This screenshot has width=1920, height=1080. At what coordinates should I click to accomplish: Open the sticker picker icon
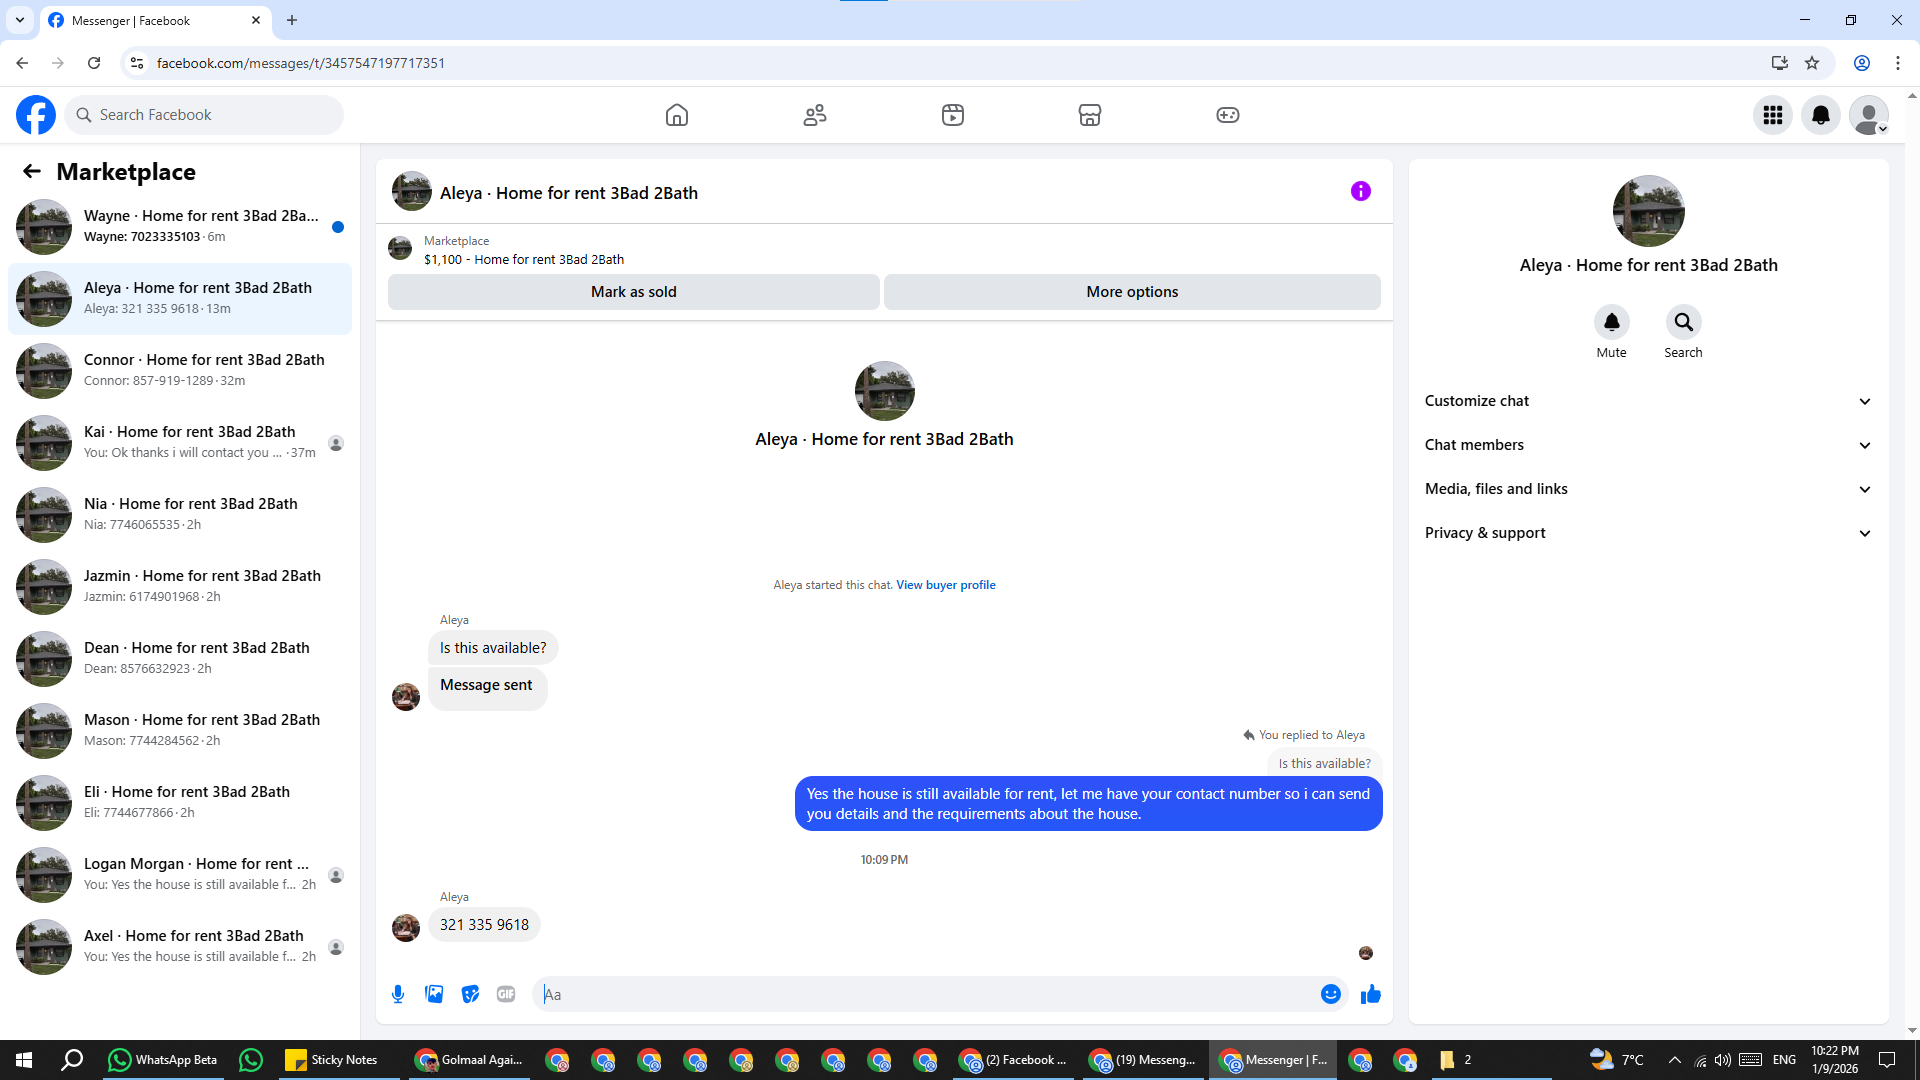point(470,994)
